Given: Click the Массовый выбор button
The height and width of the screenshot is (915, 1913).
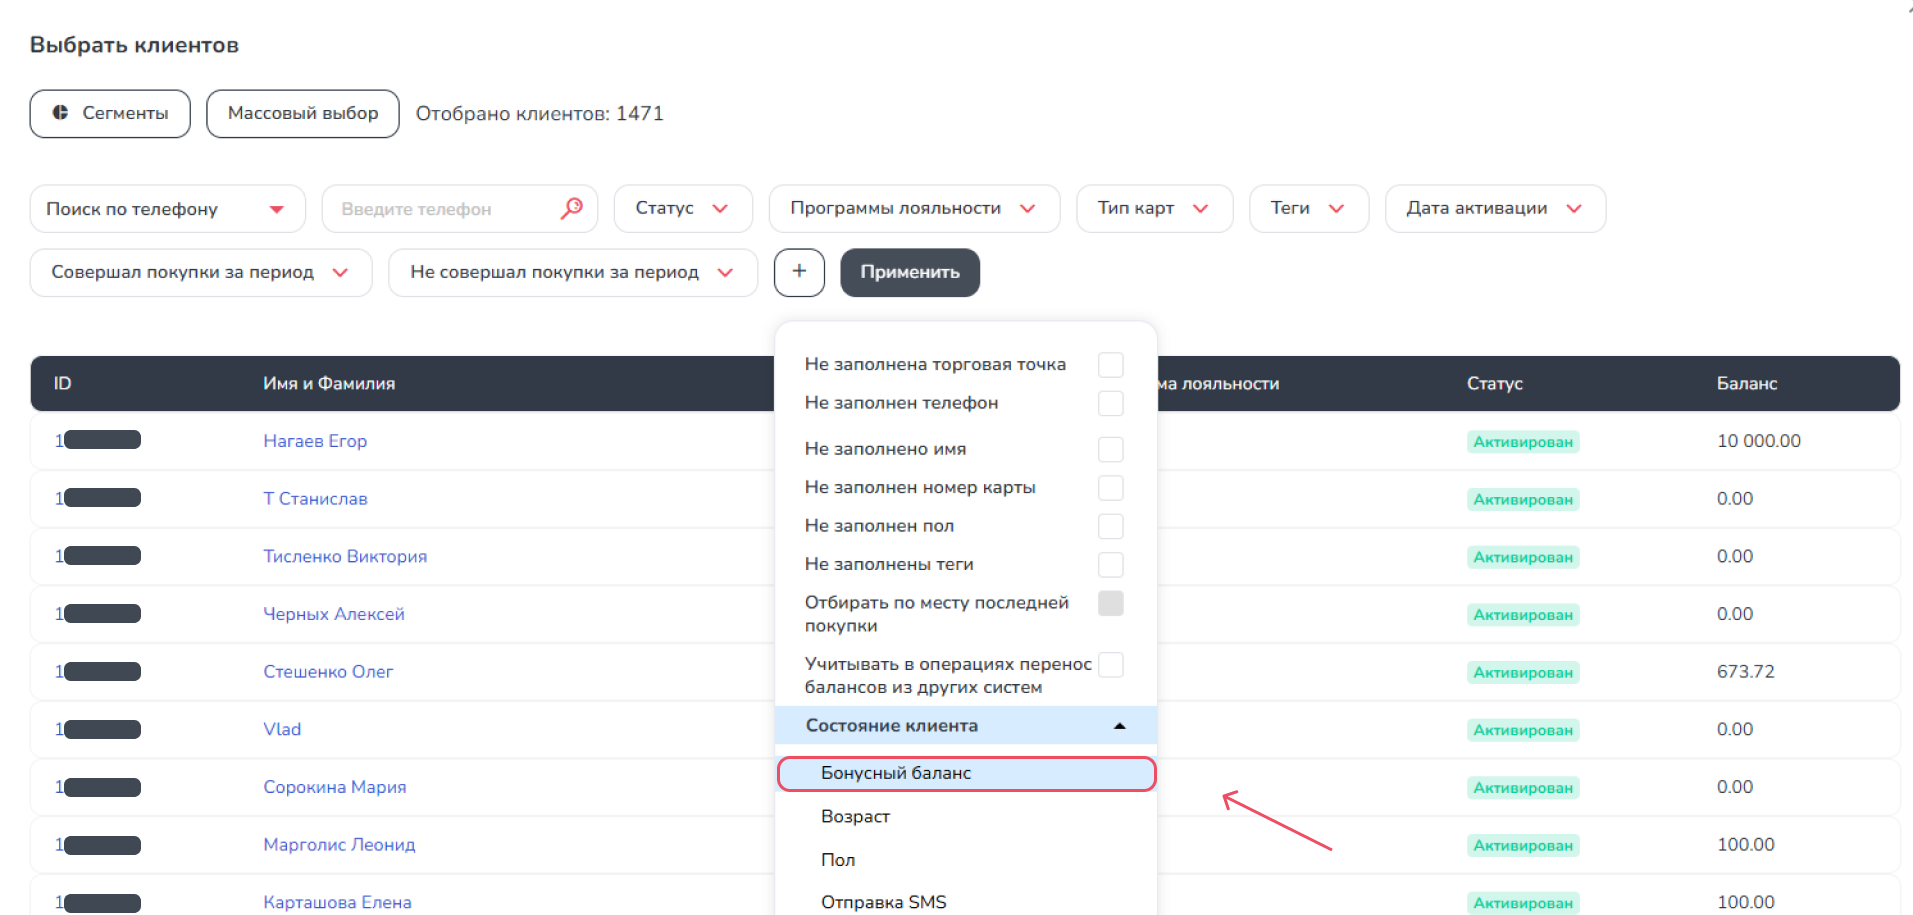Looking at the screenshot, I should (x=303, y=114).
